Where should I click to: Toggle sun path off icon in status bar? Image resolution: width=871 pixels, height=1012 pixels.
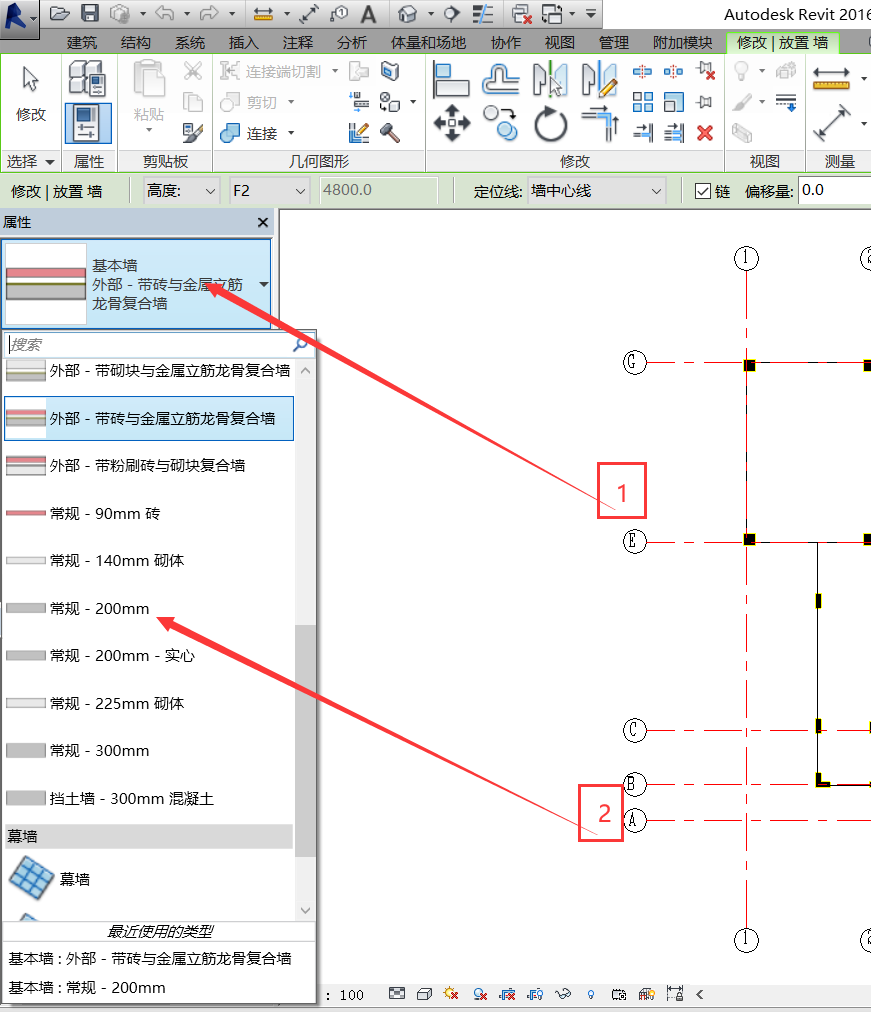451,994
